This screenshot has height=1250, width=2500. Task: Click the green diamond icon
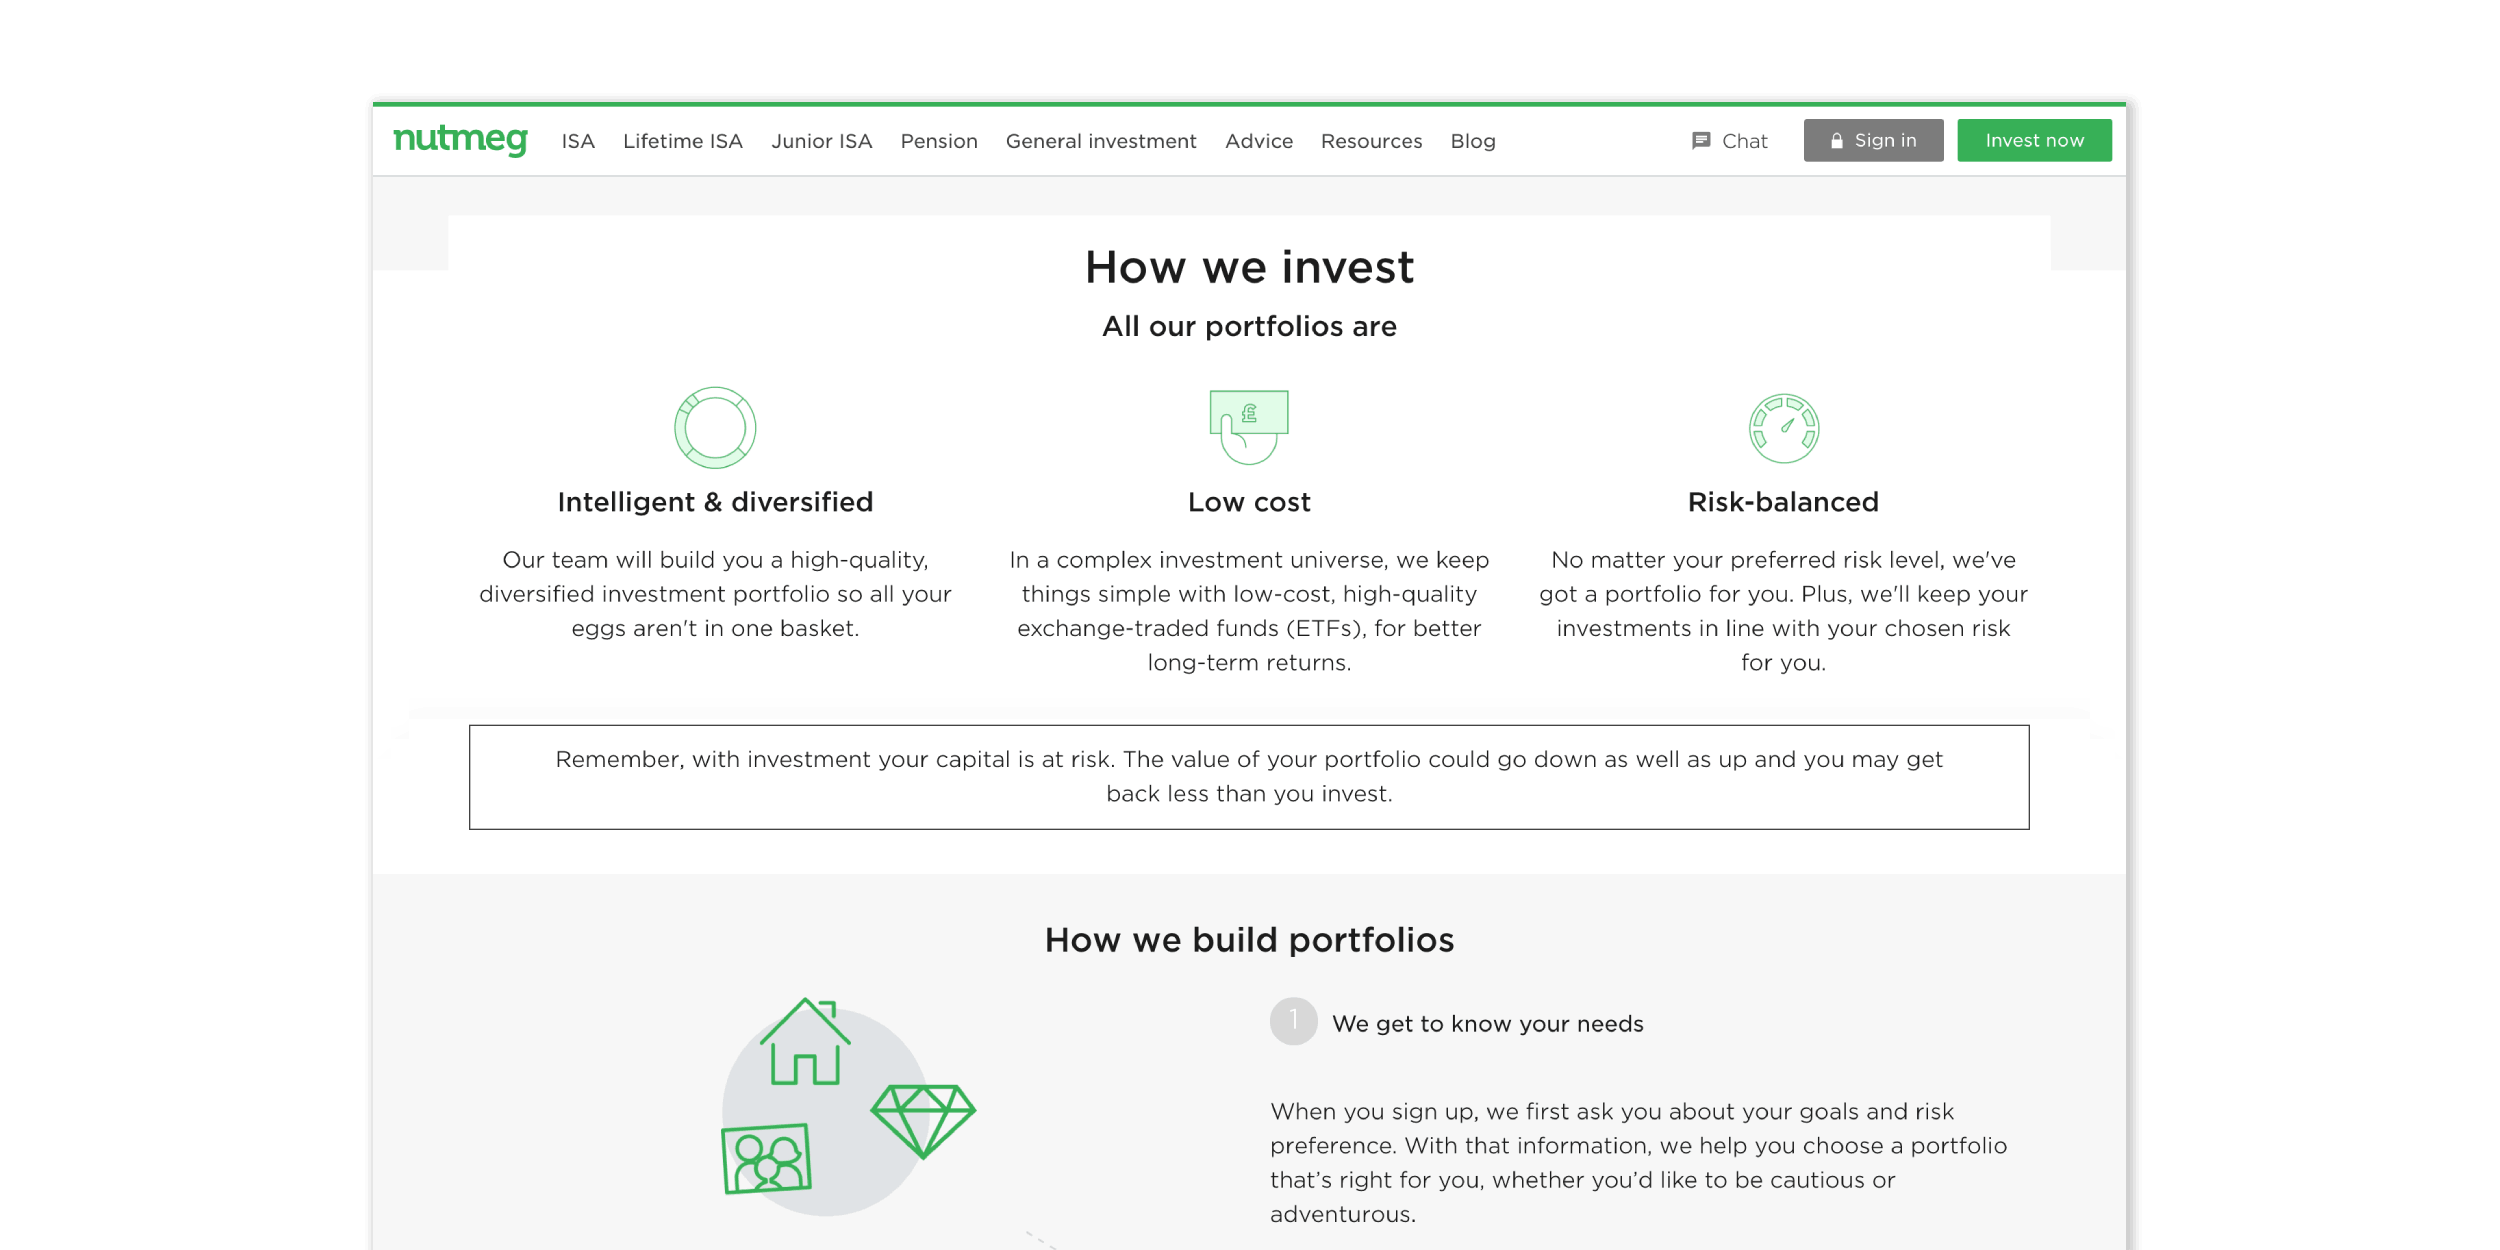coord(923,1121)
